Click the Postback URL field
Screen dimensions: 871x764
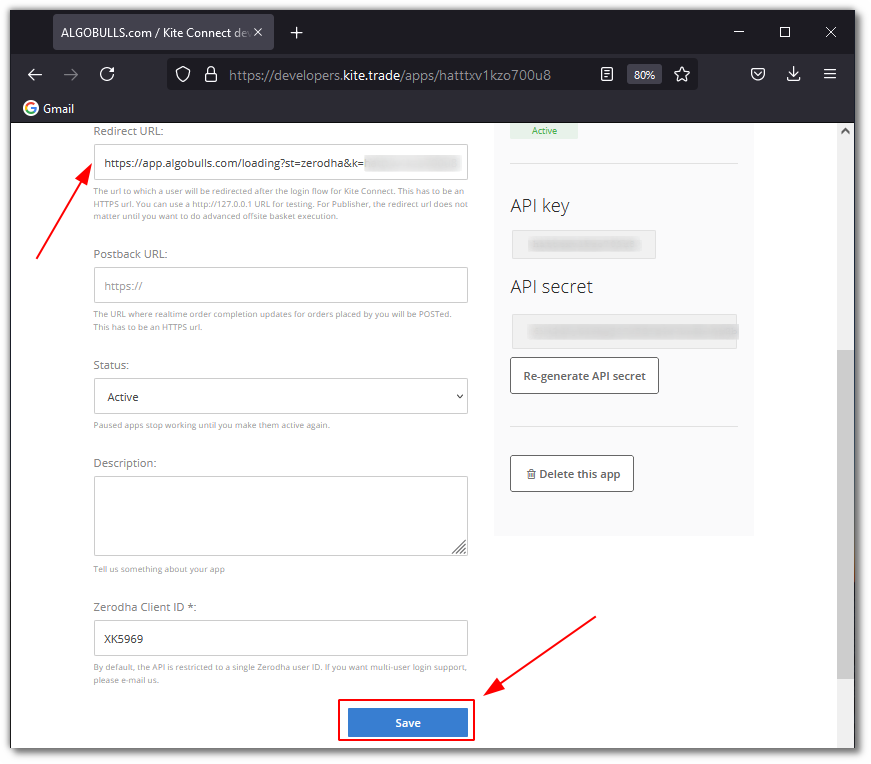[281, 285]
